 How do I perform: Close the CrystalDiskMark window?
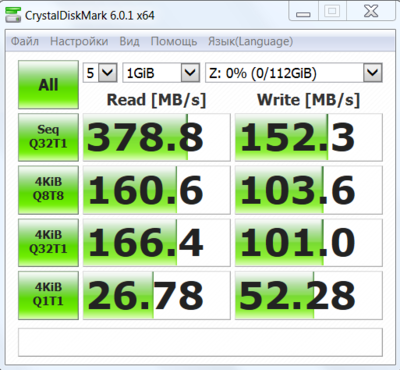[x=371, y=13]
